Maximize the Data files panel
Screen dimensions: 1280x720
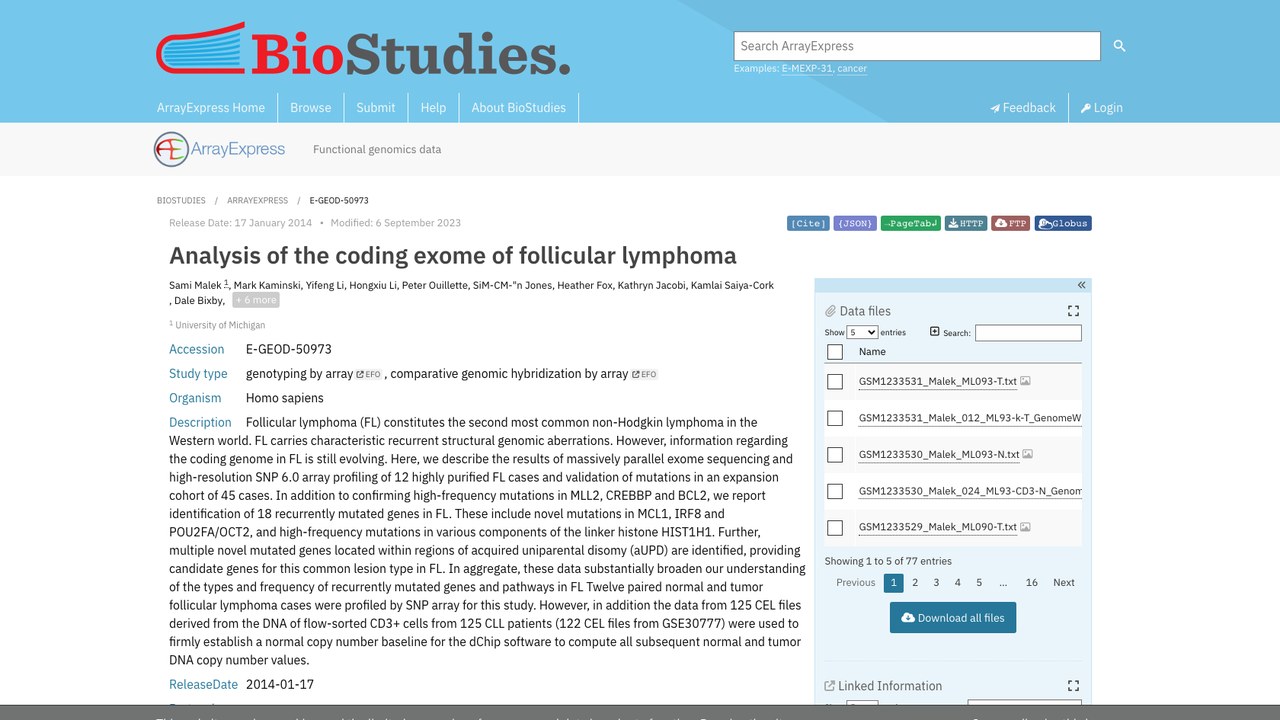point(1073,311)
